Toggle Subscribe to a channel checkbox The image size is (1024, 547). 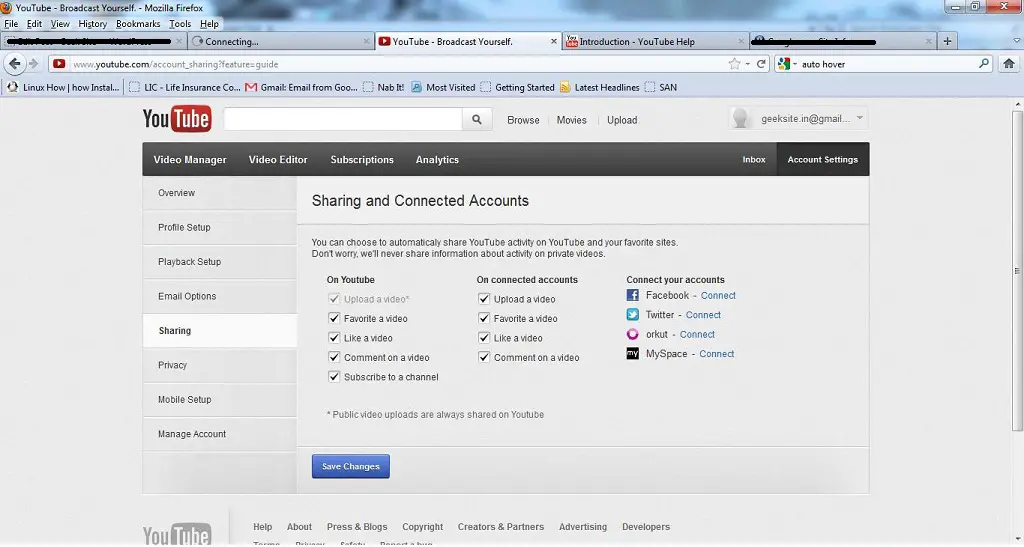[335, 377]
